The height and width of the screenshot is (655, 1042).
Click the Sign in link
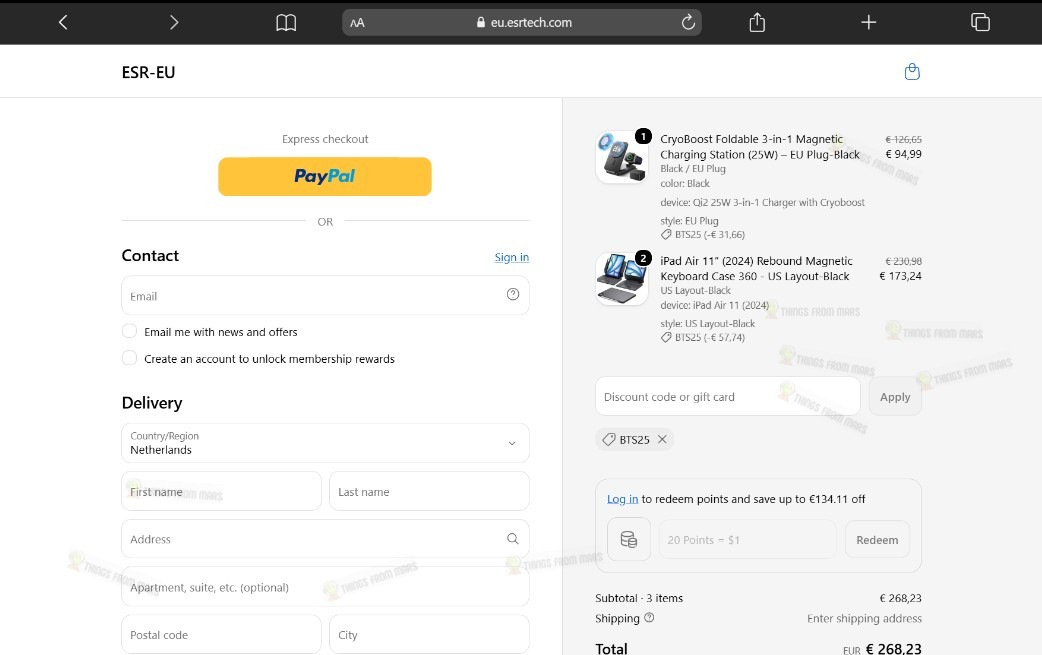pyautogui.click(x=512, y=257)
